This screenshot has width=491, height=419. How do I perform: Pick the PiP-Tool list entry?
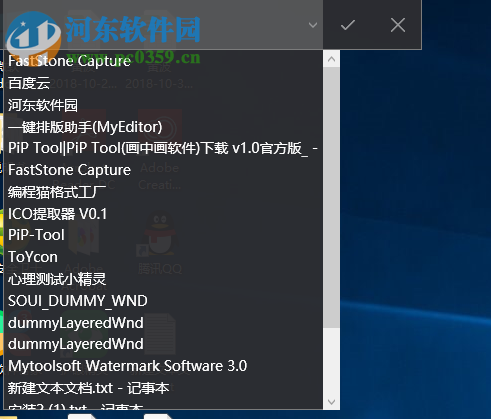coord(163,235)
